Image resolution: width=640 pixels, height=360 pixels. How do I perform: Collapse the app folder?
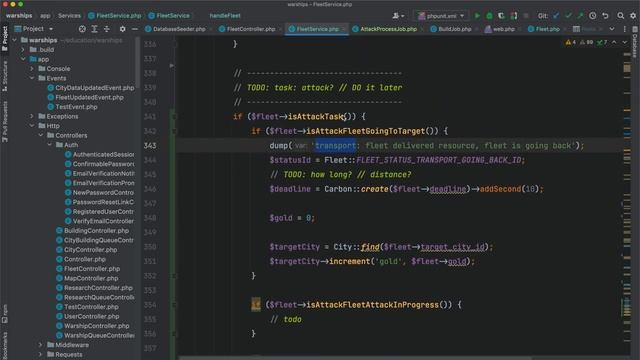(23, 59)
